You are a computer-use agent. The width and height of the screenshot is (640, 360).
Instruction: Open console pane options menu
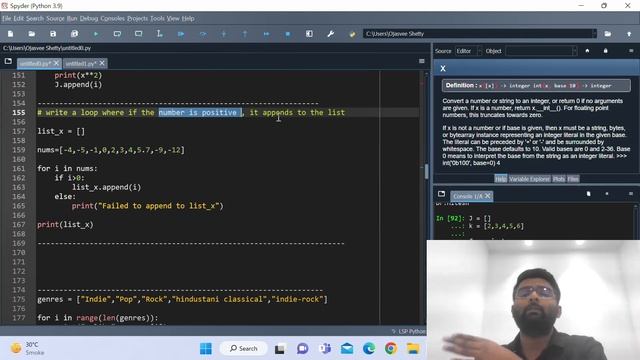pos(631,194)
